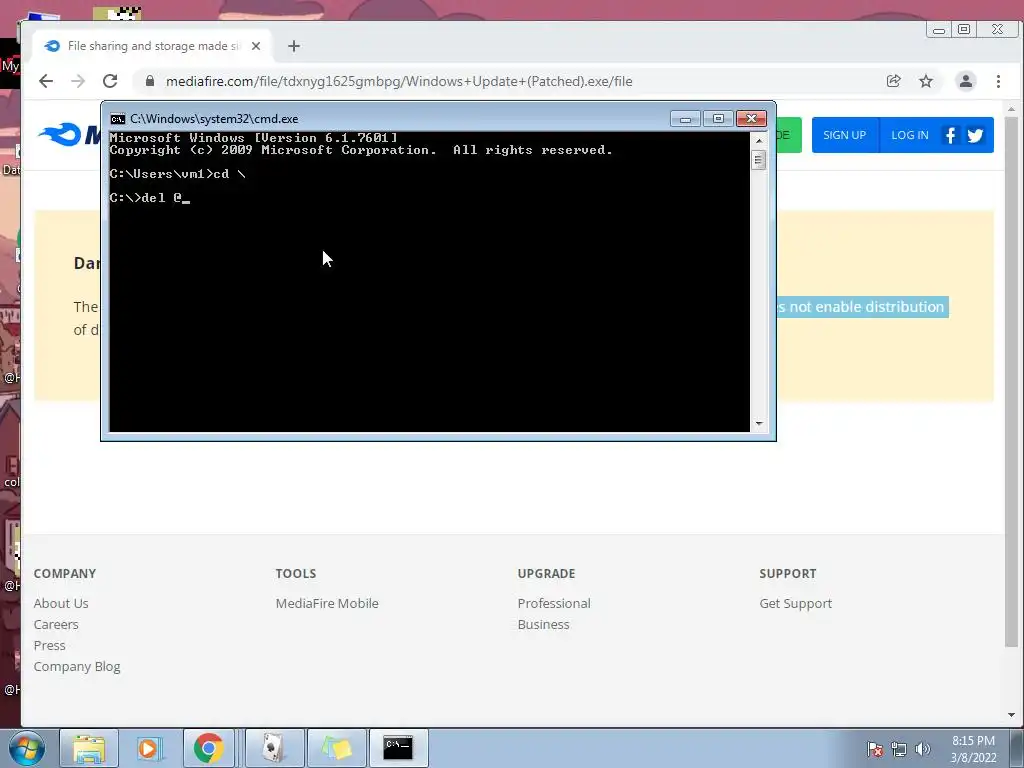Screen dimensions: 1024x768
Task: Switch to cmd taskbar button
Action: pos(398,748)
